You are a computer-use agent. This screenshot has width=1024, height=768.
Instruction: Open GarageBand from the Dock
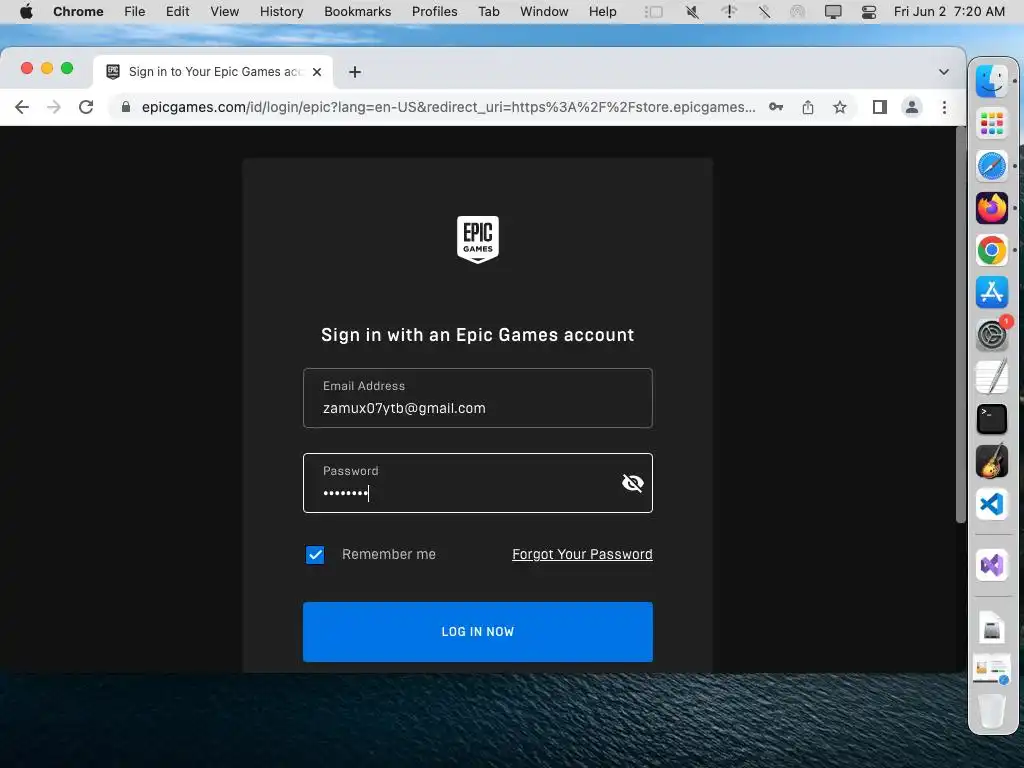pyautogui.click(x=991, y=462)
